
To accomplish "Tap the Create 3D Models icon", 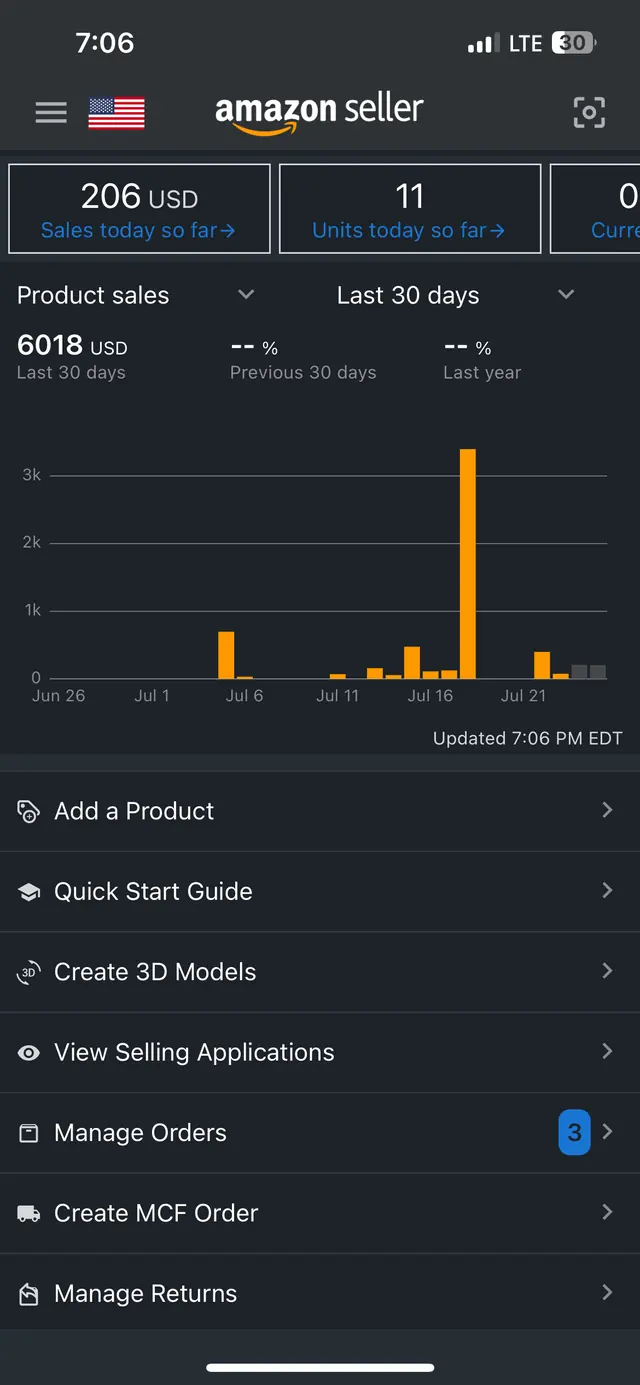I will tap(29, 972).
